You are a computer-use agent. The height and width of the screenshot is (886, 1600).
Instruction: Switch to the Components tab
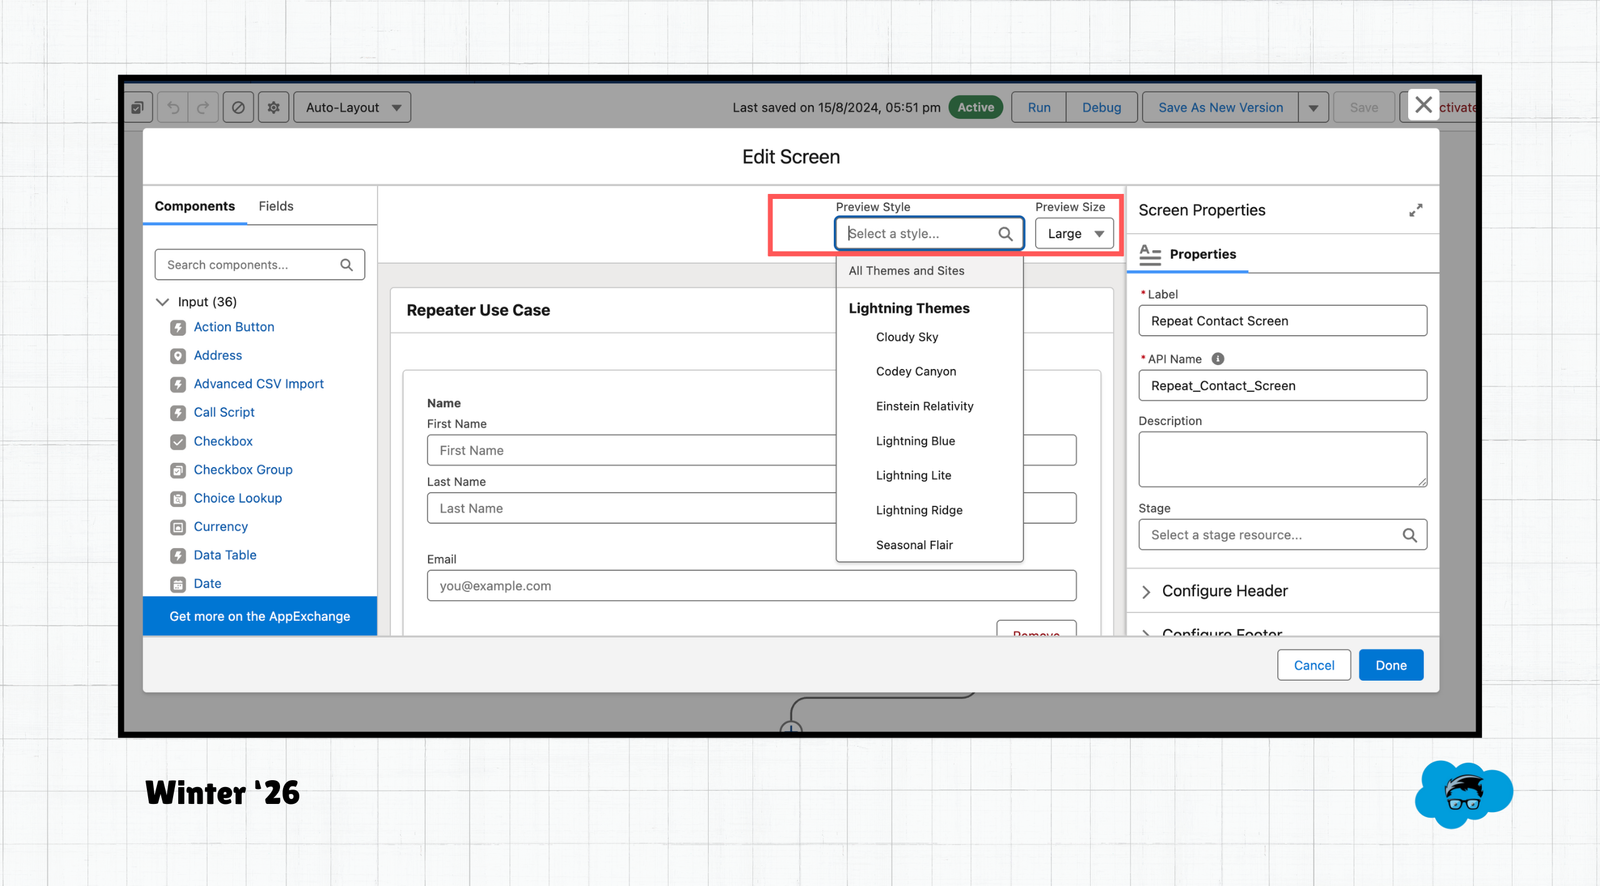tap(195, 206)
